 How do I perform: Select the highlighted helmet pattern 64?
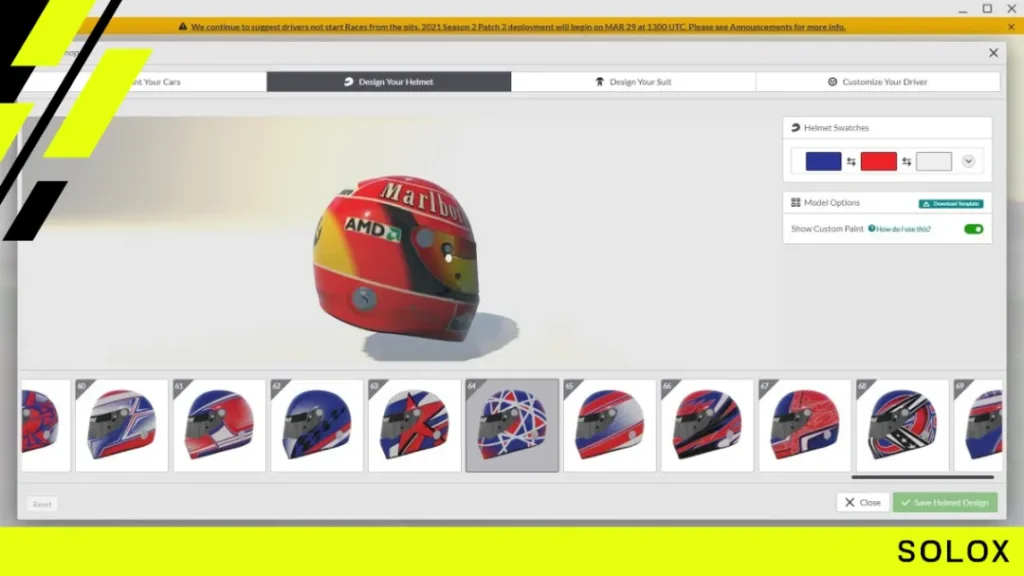[512, 425]
